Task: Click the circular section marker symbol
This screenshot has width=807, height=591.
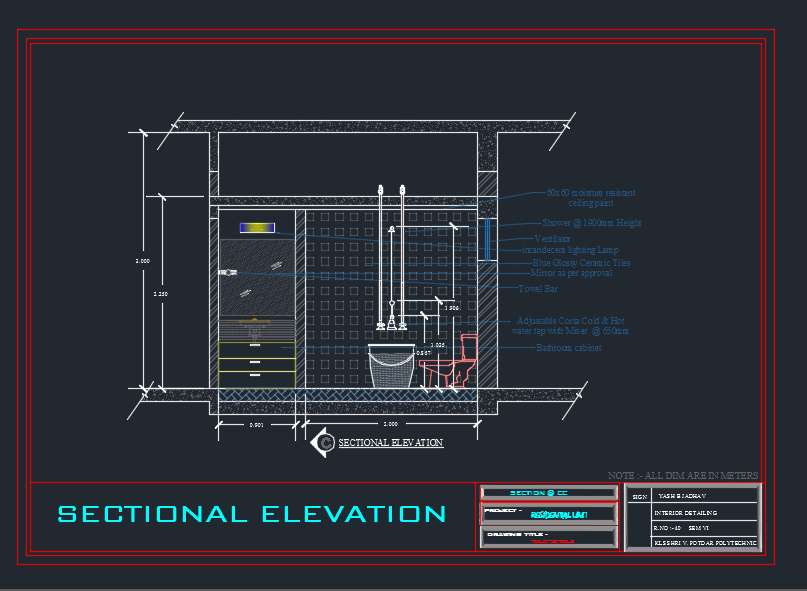Action: click(325, 440)
